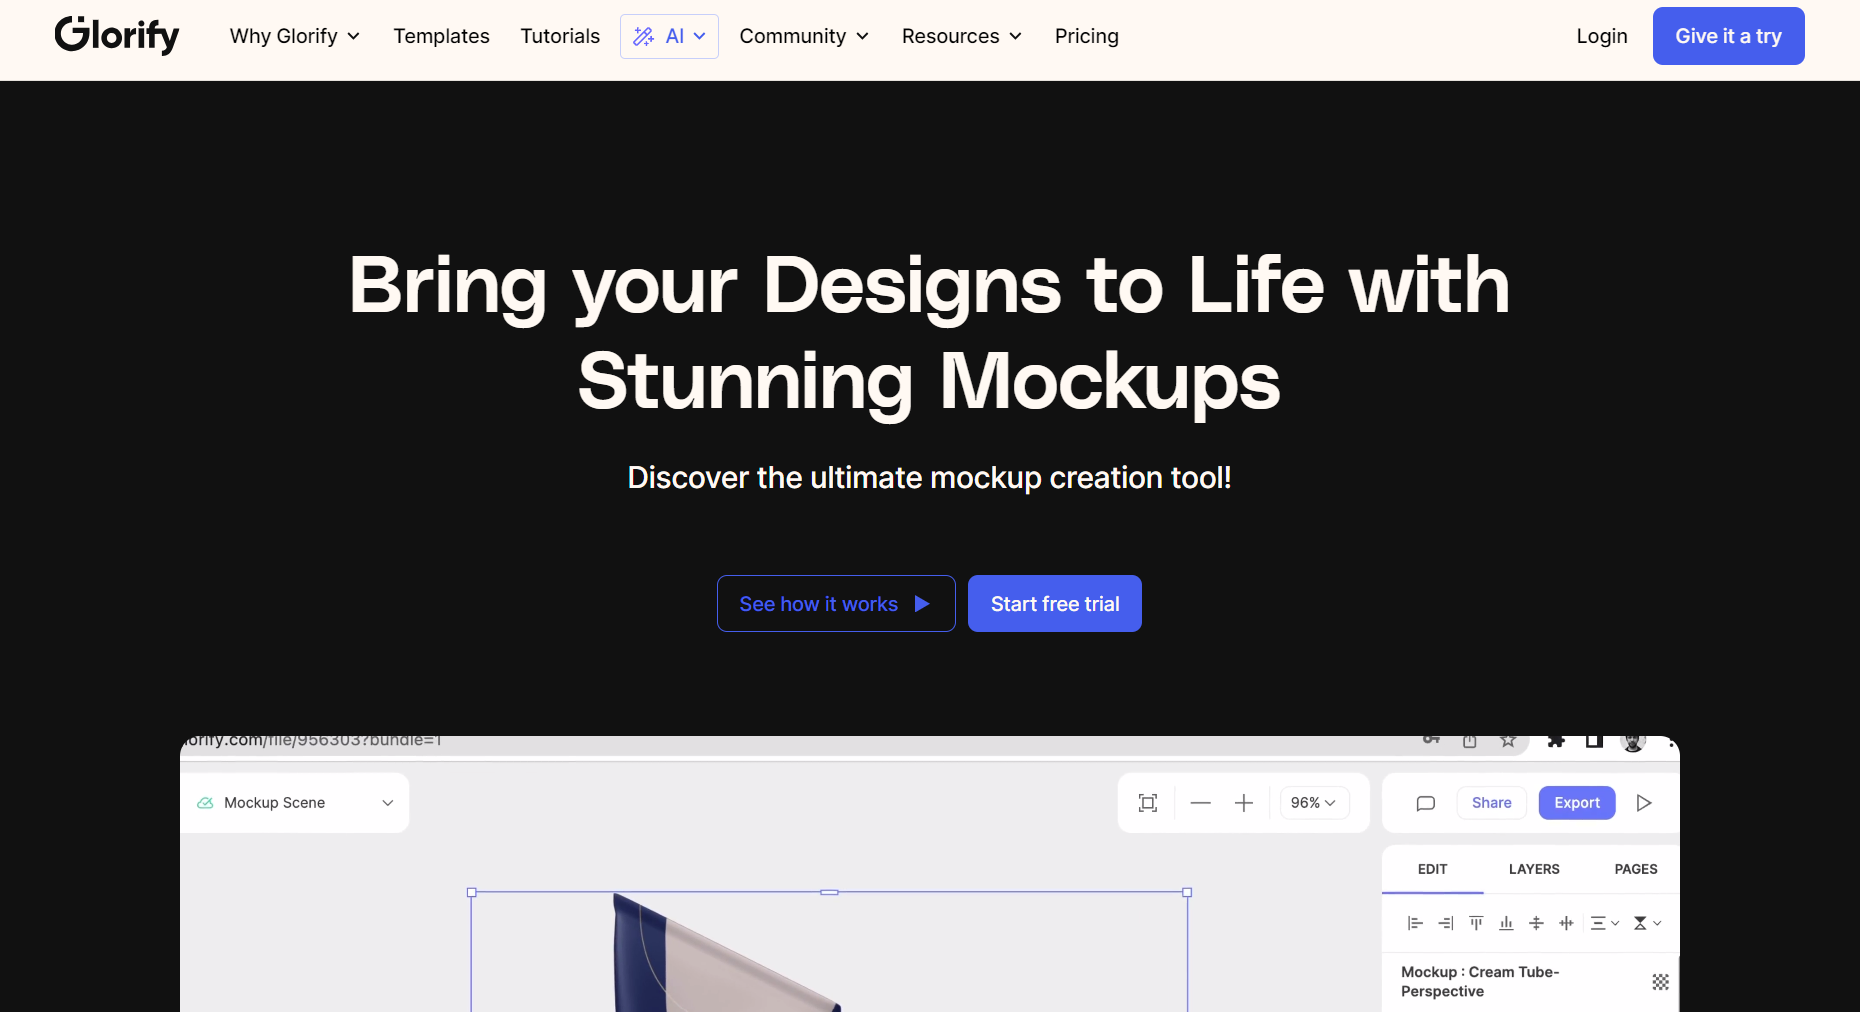1860x1012 pixels.
Task: Align the selection left using the alignment icon
Action: click(1414, 923)
